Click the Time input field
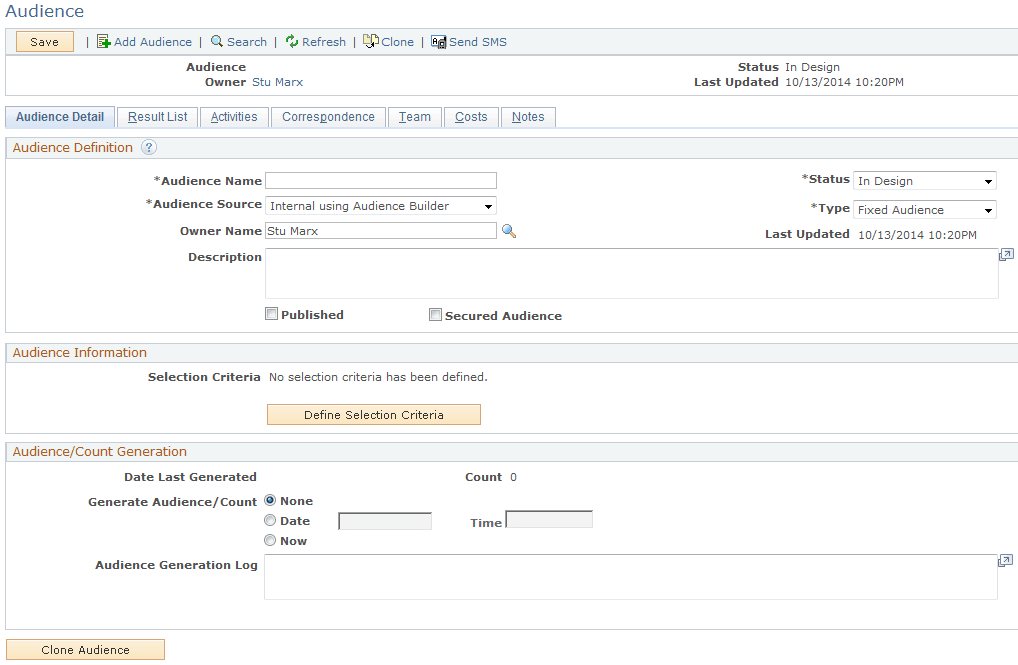This screenshot has height=665, width=1018. tap(549, 520)
